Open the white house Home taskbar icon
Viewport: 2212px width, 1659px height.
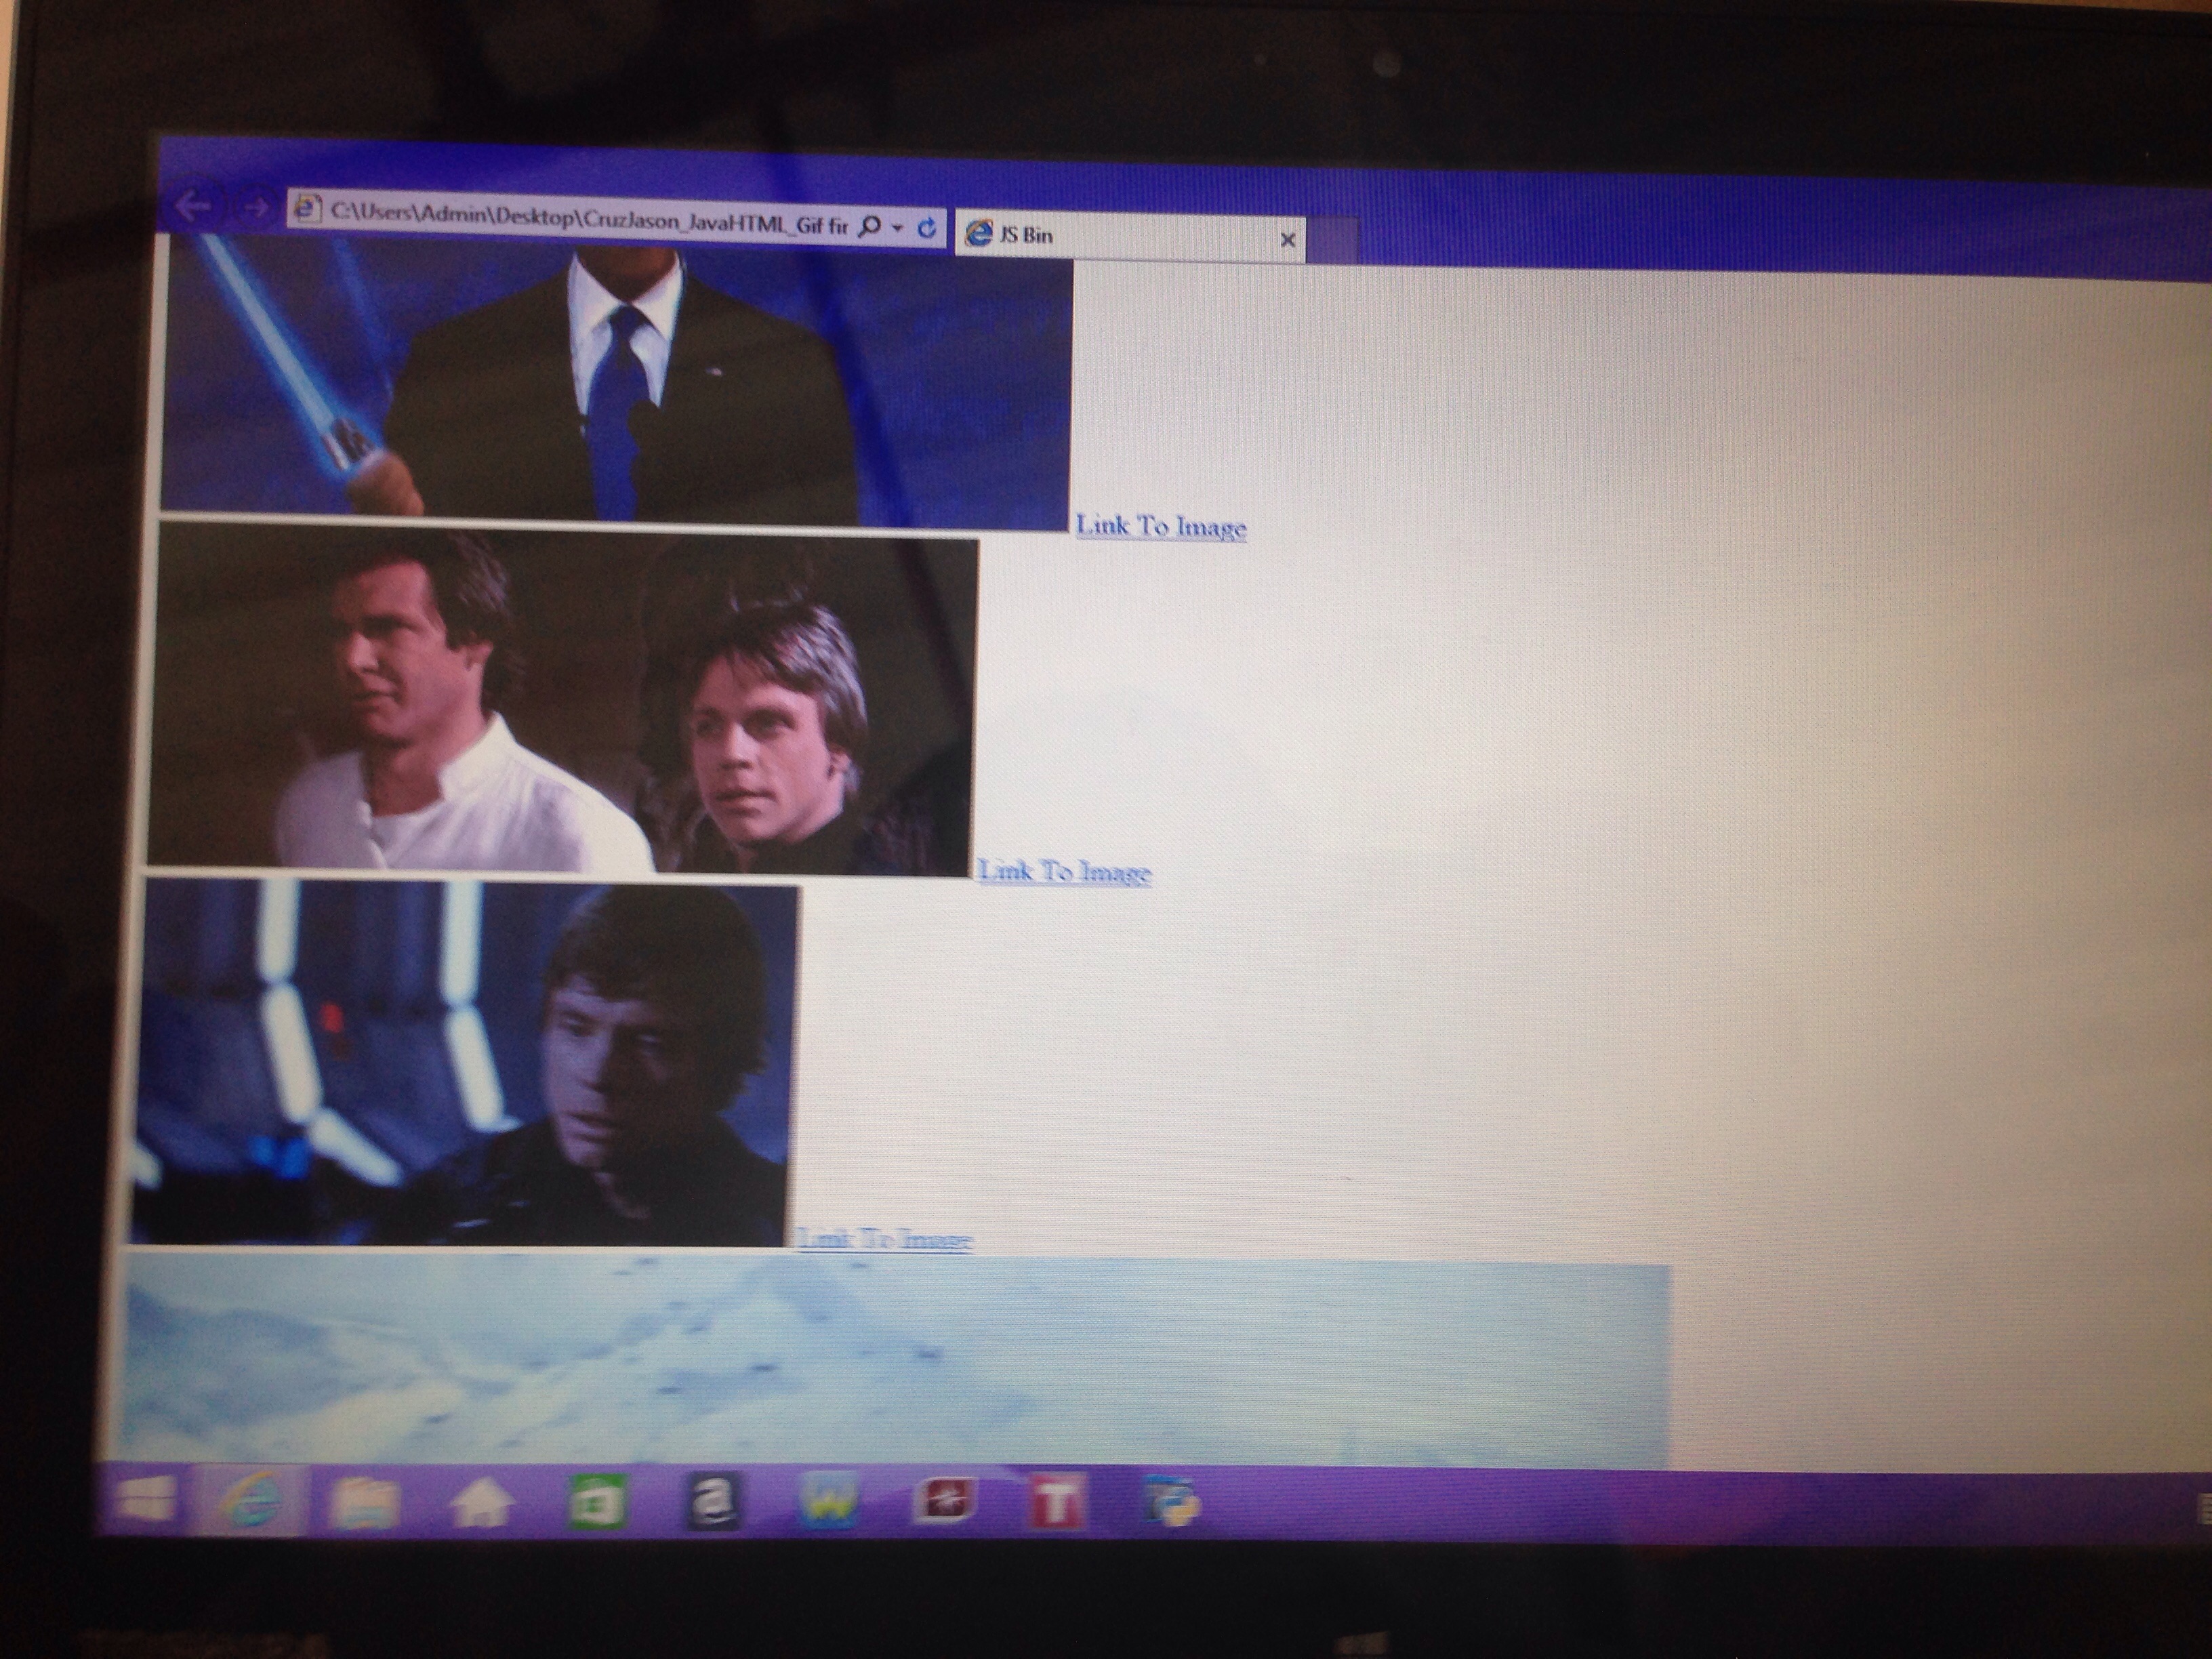[482, 1503]
